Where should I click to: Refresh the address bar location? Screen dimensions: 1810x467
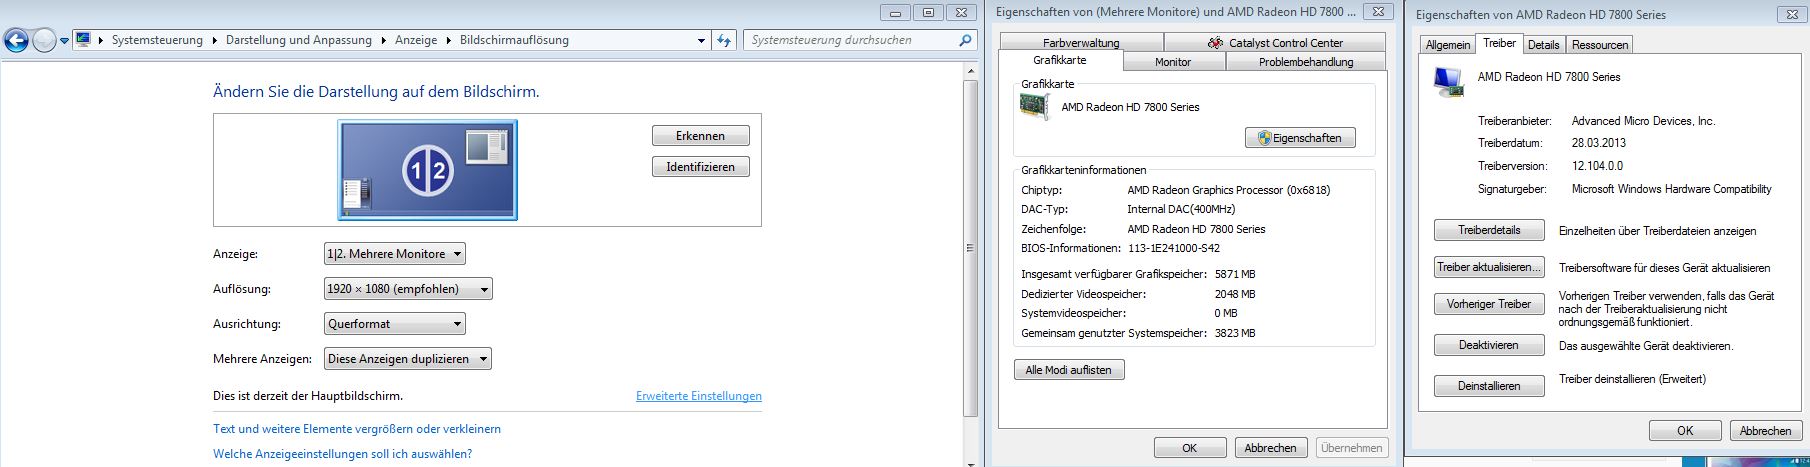725,40
